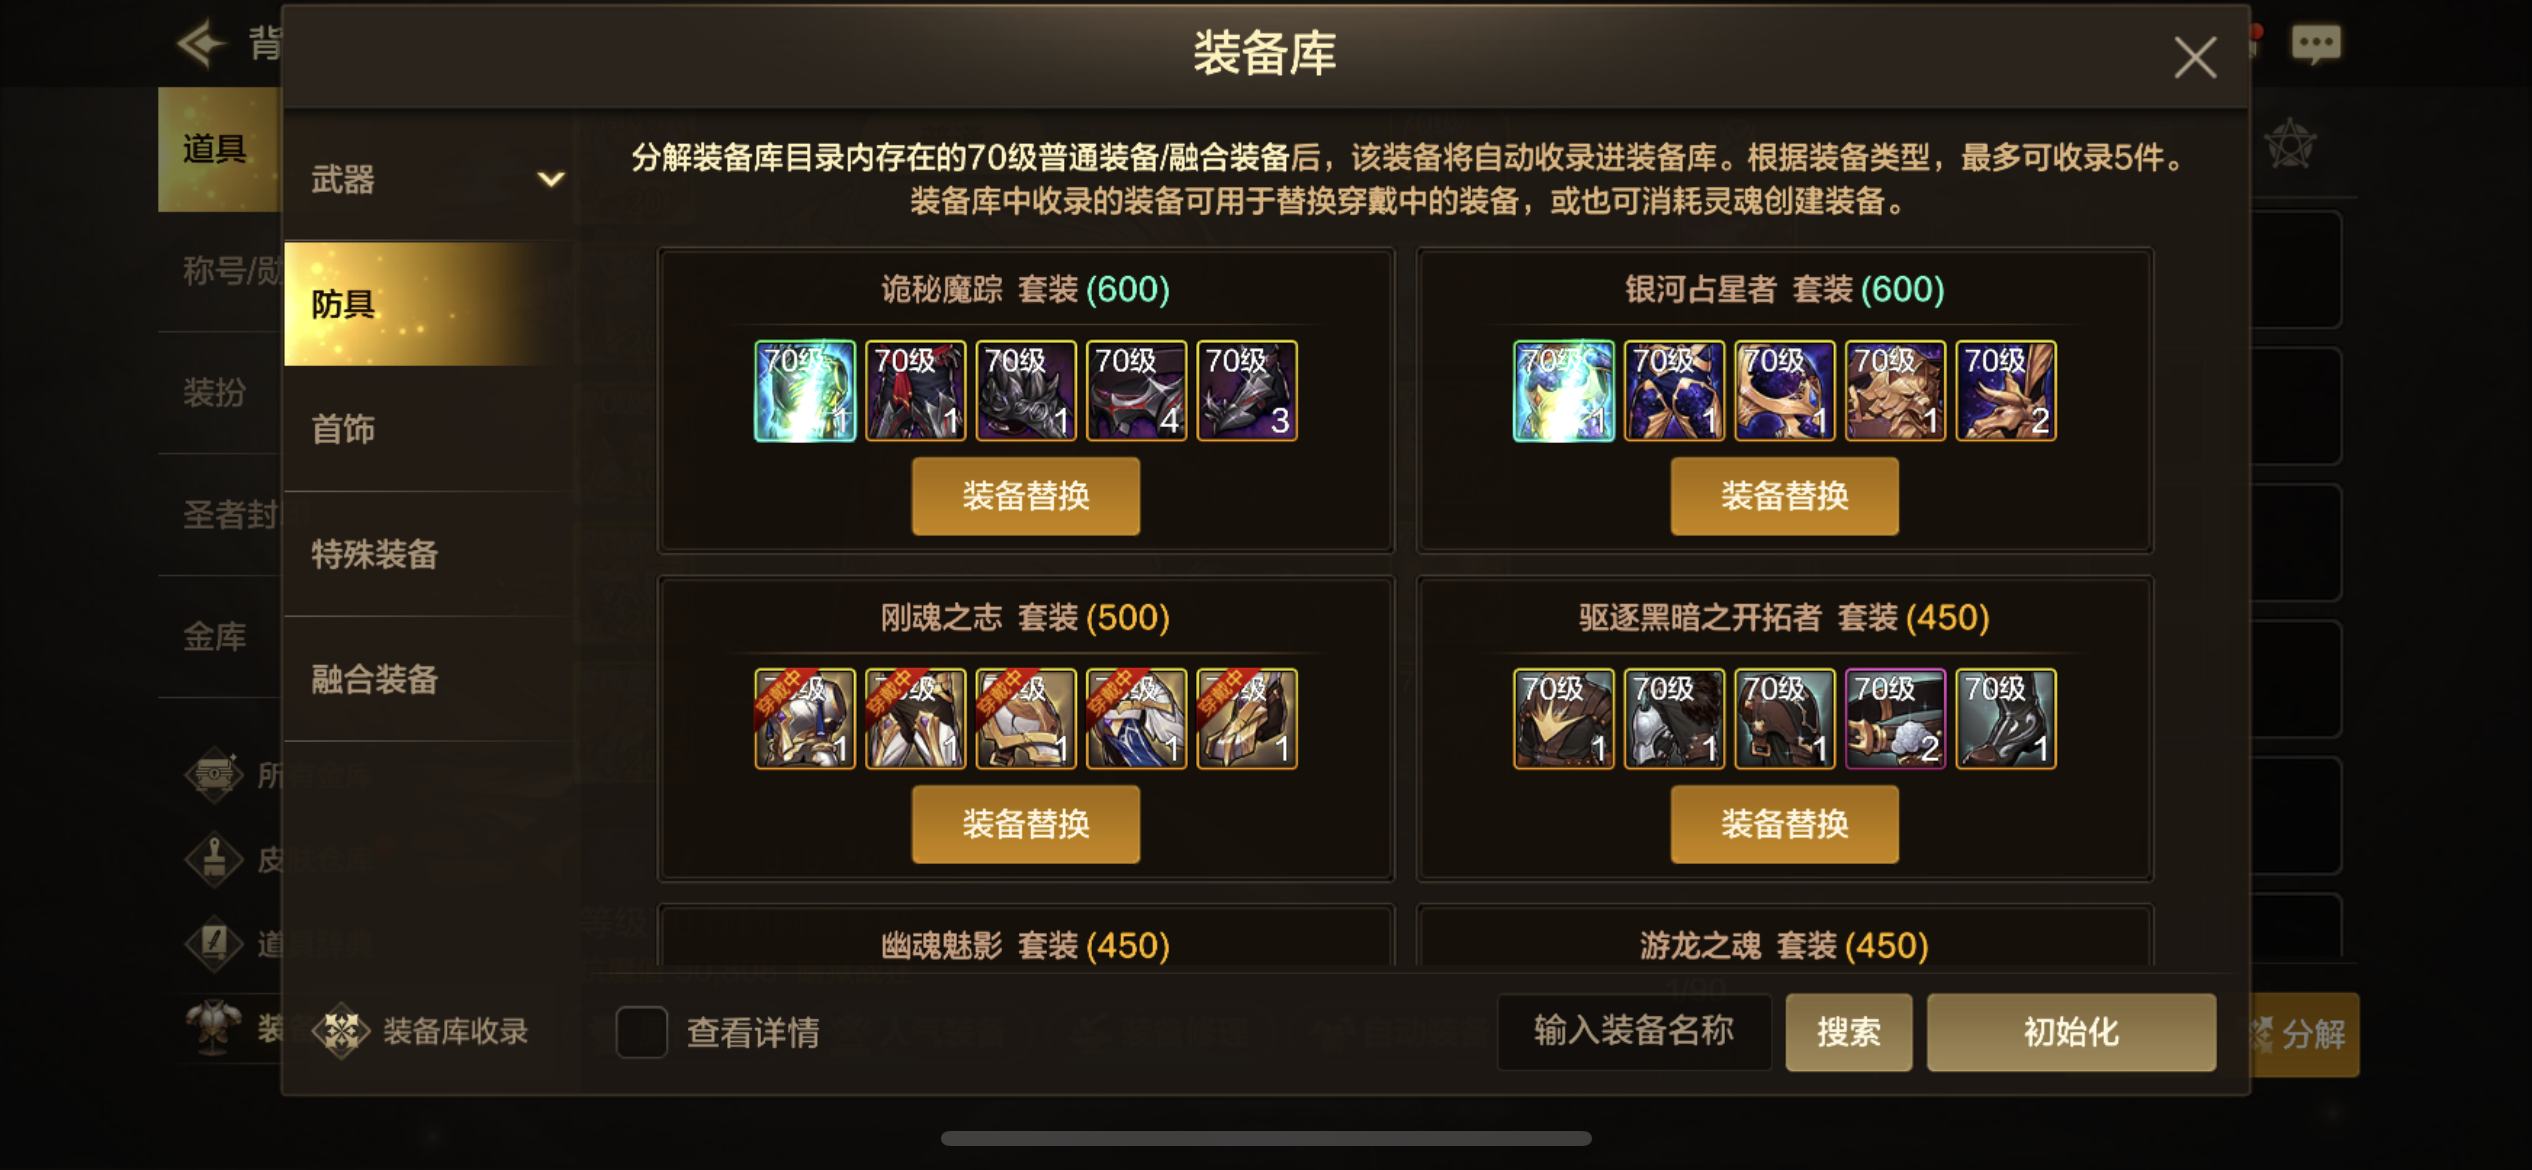Select the 诡秘魔踪 item with count 4
Screen dimensions: 2532x1170
coord(1136,390)
